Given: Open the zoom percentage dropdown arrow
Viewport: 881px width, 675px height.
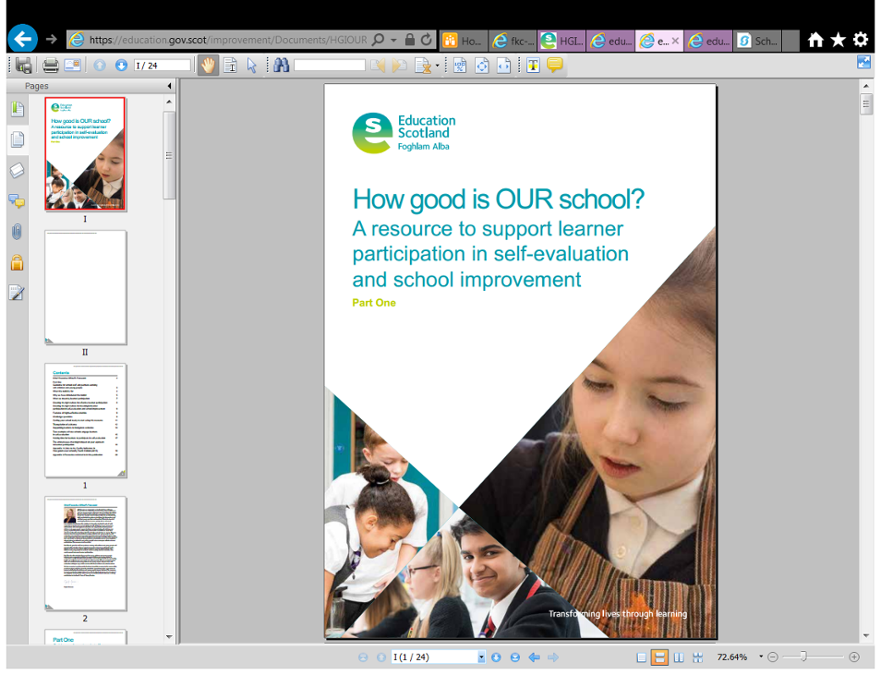Looking at the screenshot, I should tap(761, 656).
